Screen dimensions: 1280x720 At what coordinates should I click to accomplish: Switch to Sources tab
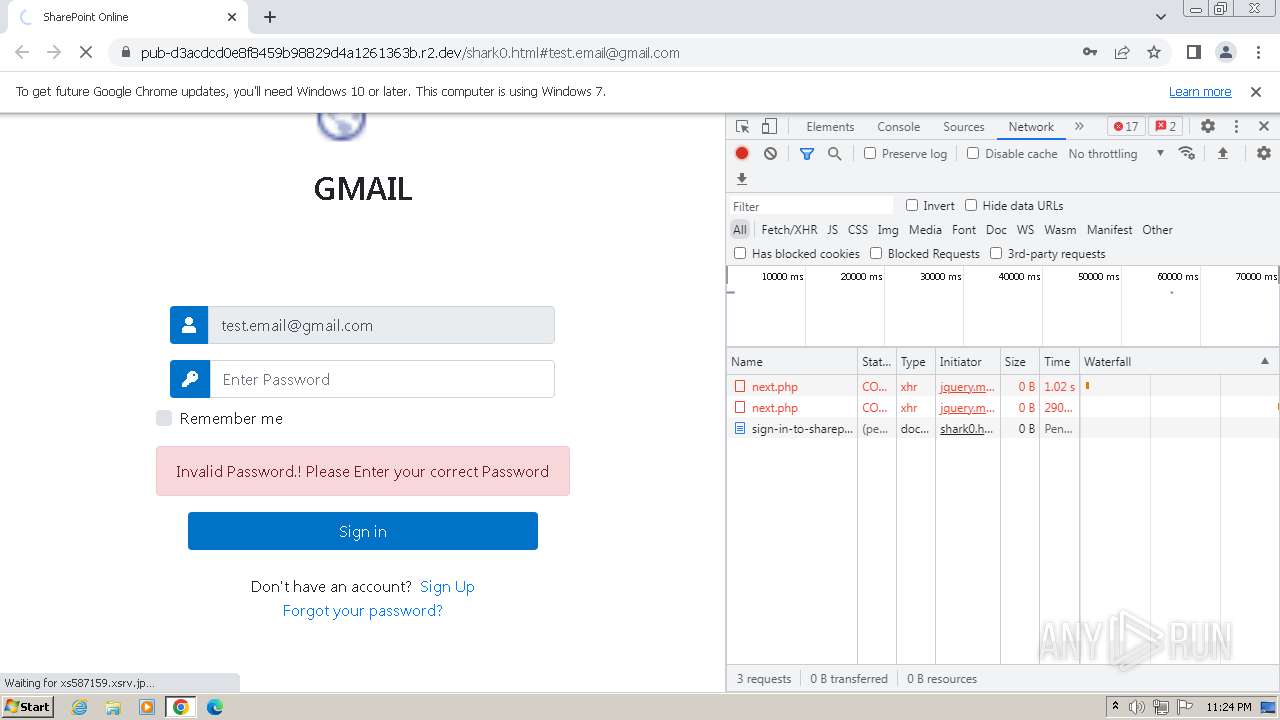click(x=963, y=127)
